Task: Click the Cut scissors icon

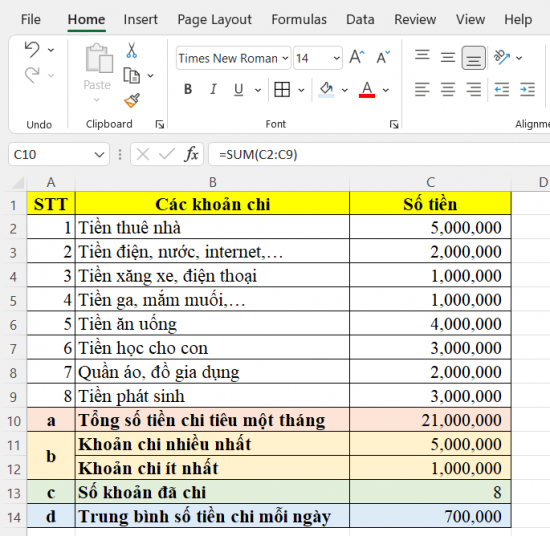Action: pos(132,51)
